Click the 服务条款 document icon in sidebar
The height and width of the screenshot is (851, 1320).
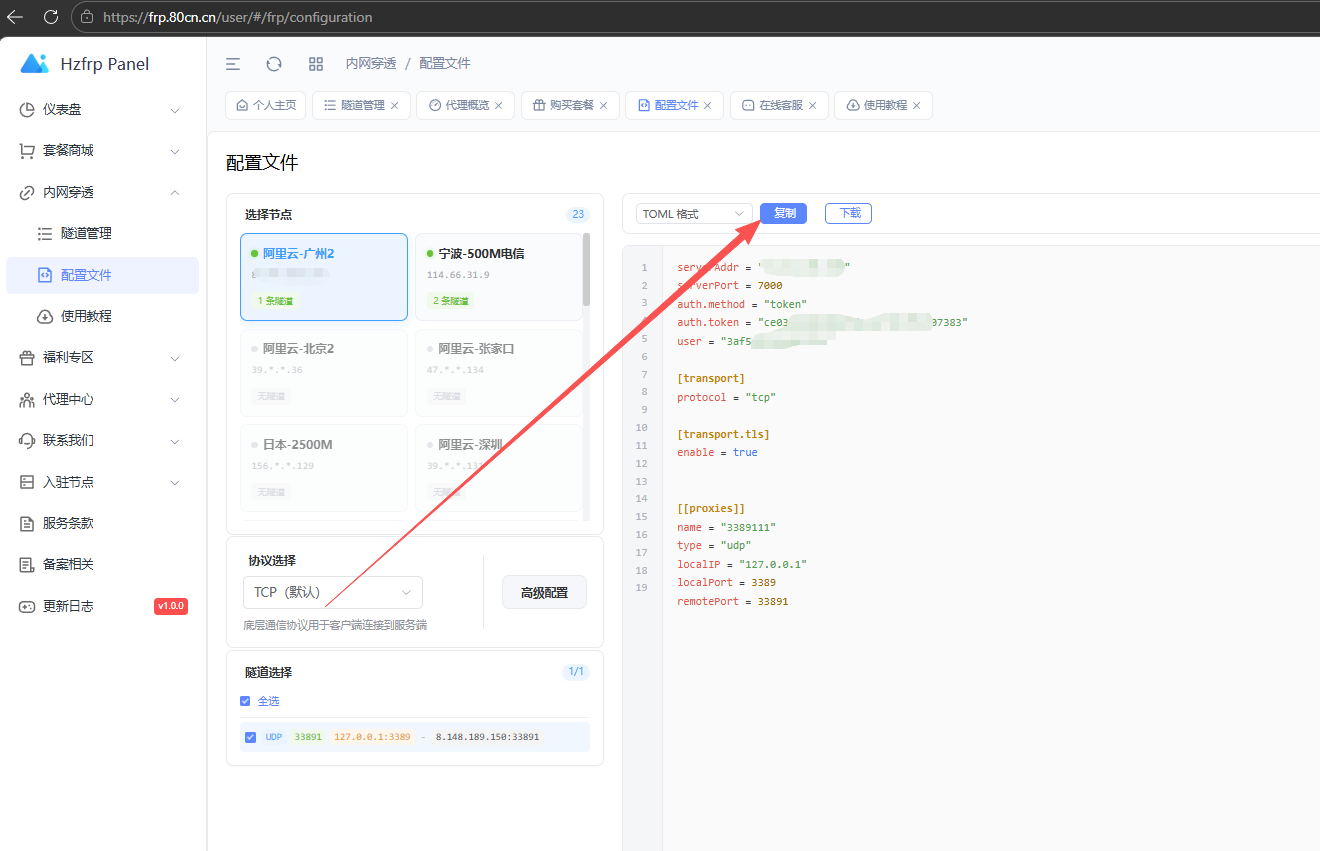(x=27, y=524)
